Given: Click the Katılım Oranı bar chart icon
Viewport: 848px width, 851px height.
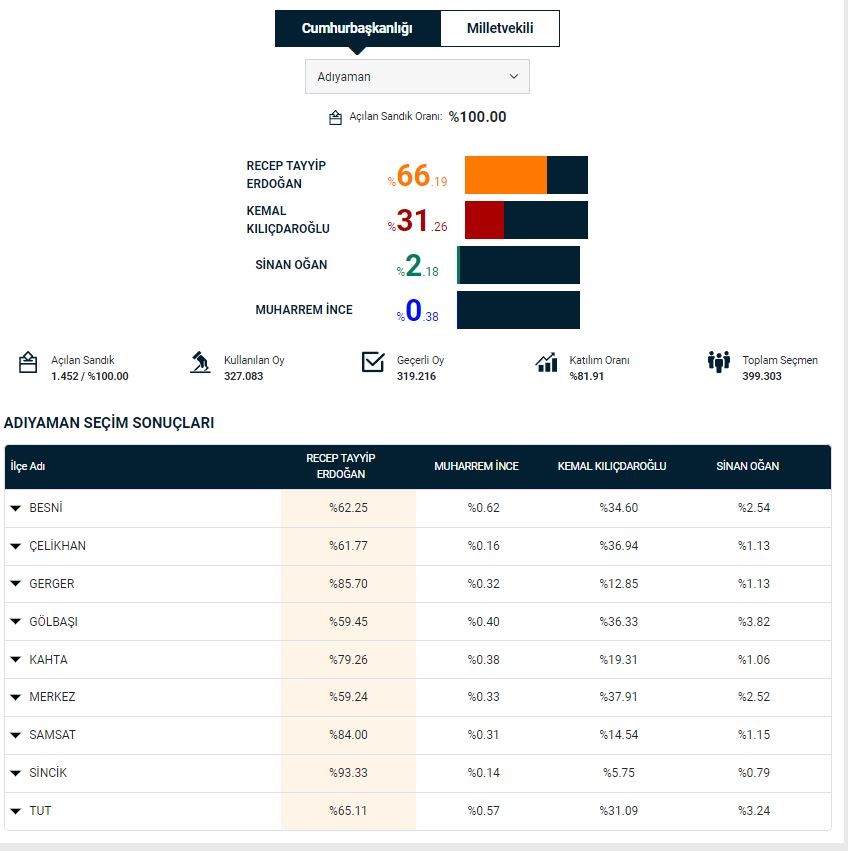Looking at the screenshot, I should coord(546,362).
